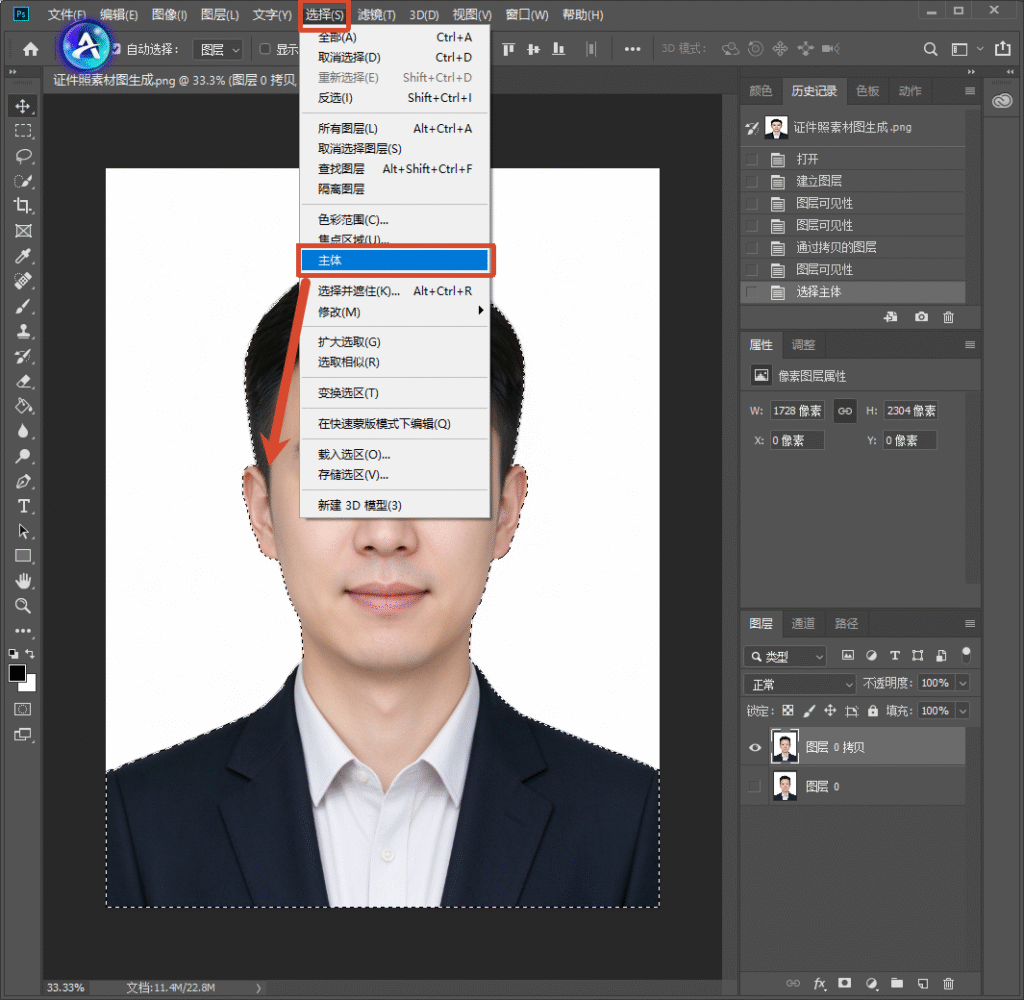
Task: Select the Hand tool
Action: tap(23, 581)
